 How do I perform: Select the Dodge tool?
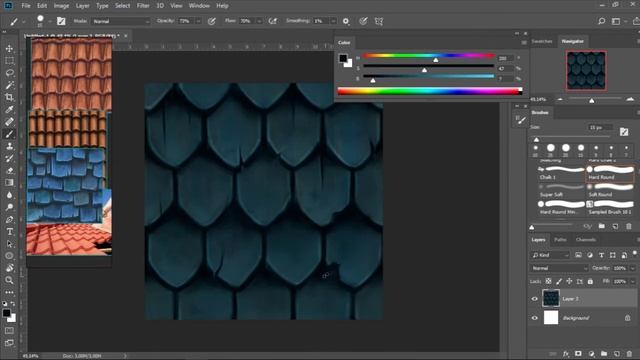(x=9, y=207)
